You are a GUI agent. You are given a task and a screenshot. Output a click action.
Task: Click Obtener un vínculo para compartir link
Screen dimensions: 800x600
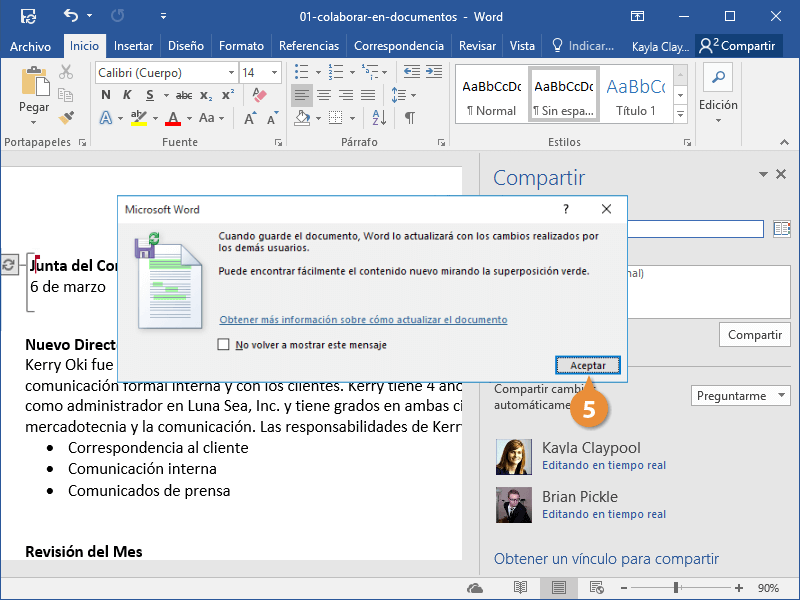coord(606,559)
